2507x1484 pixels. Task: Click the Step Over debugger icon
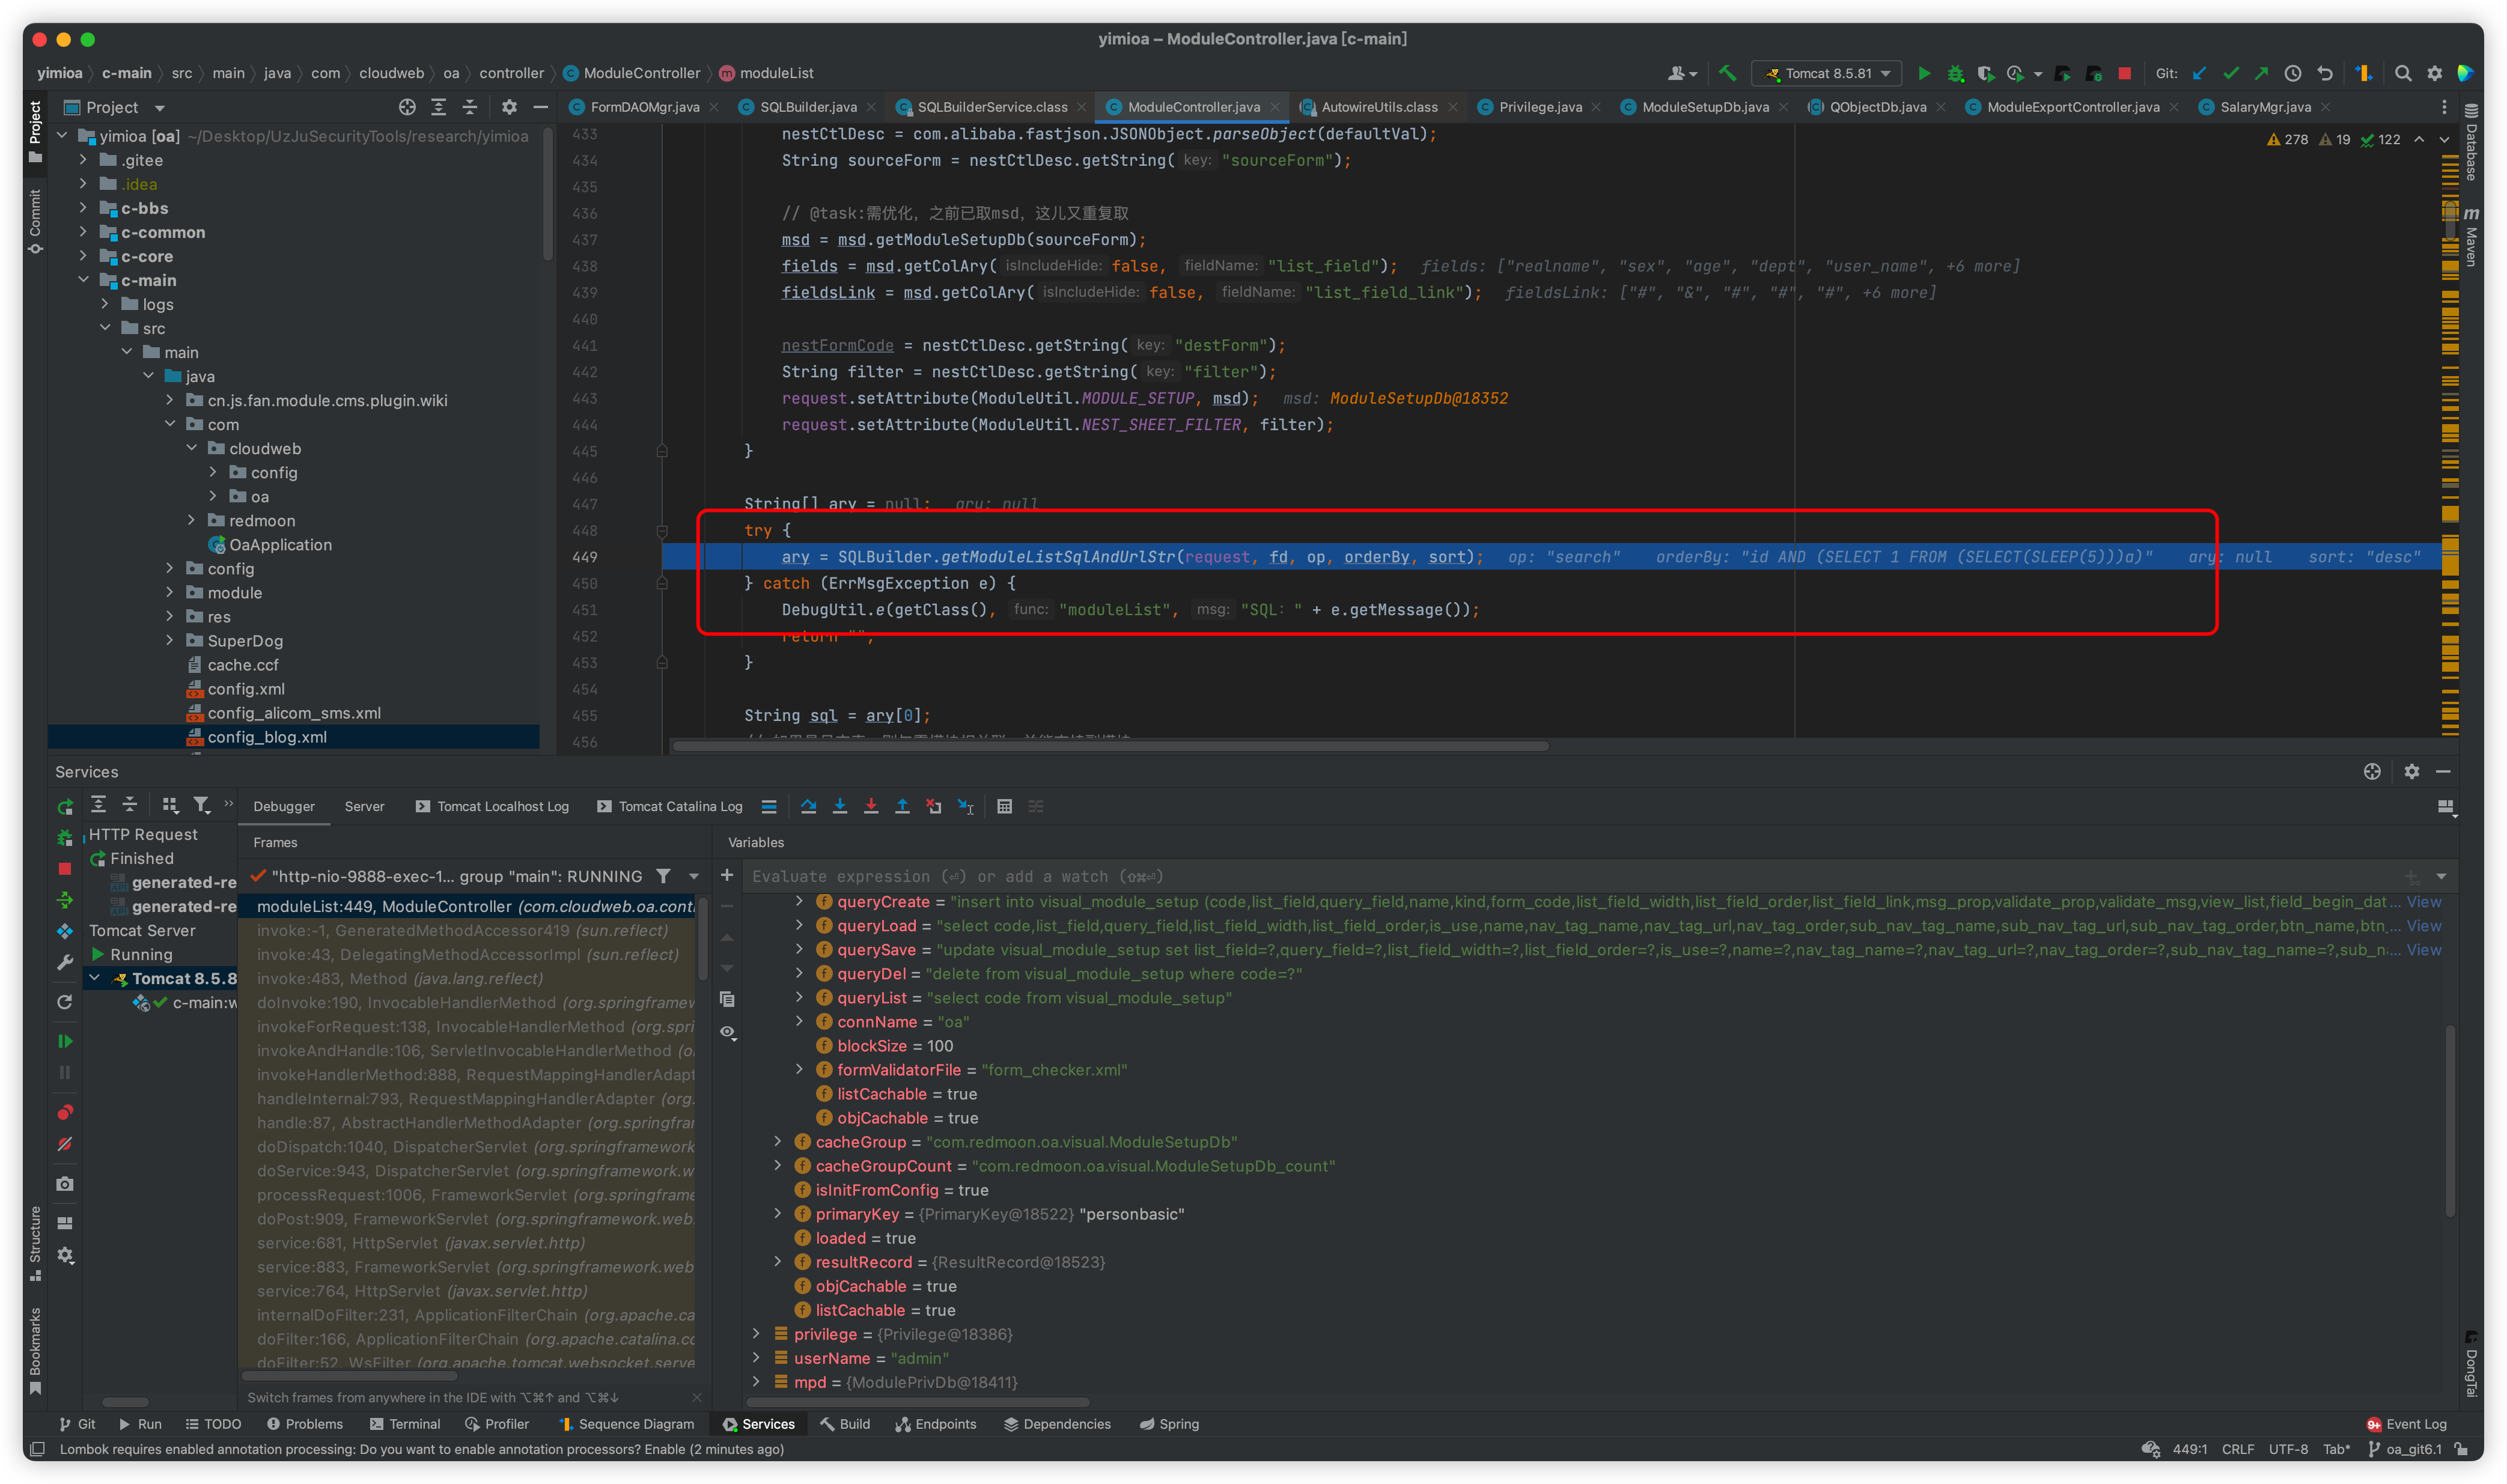[808, 806]
